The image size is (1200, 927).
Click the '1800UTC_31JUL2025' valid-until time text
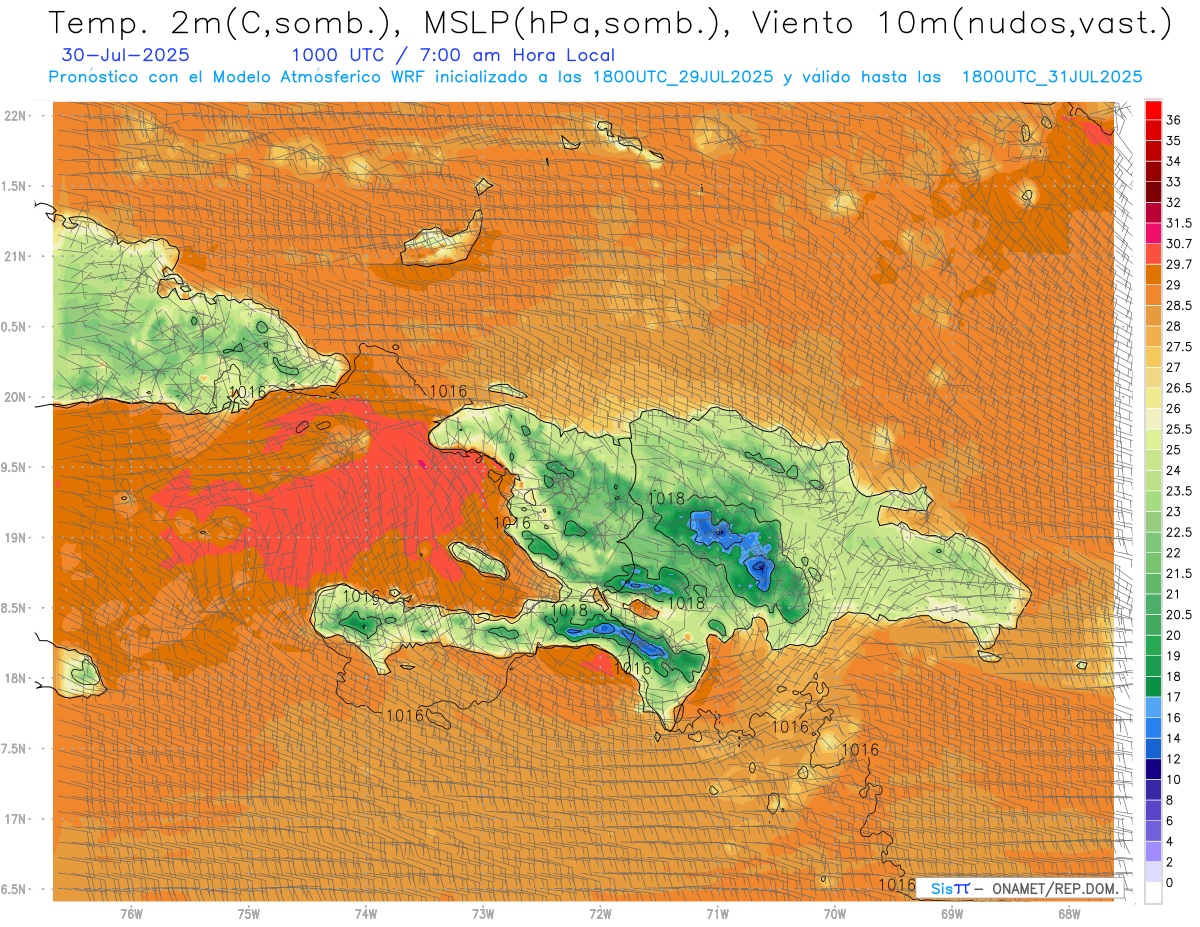(1052, 77)
